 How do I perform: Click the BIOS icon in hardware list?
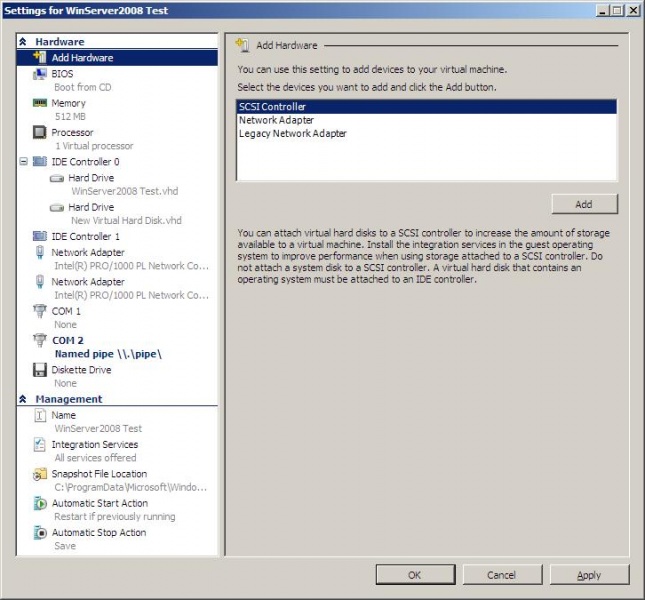[40, 74]
